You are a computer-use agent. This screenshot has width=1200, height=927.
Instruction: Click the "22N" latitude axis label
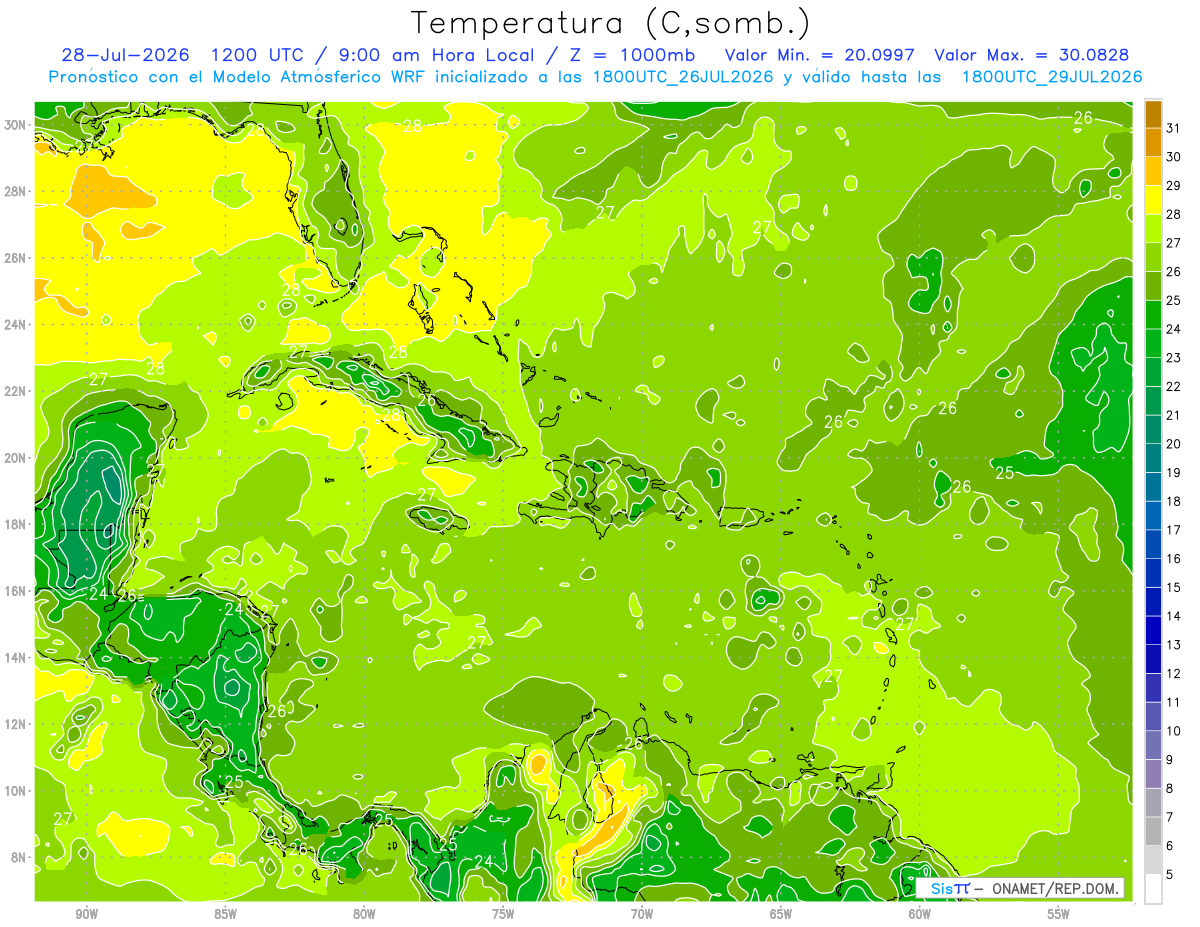pos(15,391)
